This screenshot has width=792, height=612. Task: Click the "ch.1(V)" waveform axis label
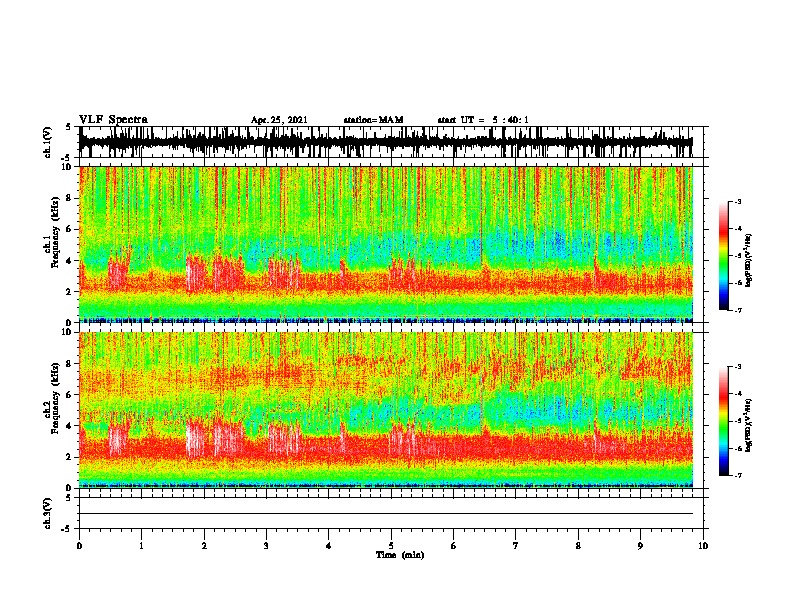coord(47,142)
